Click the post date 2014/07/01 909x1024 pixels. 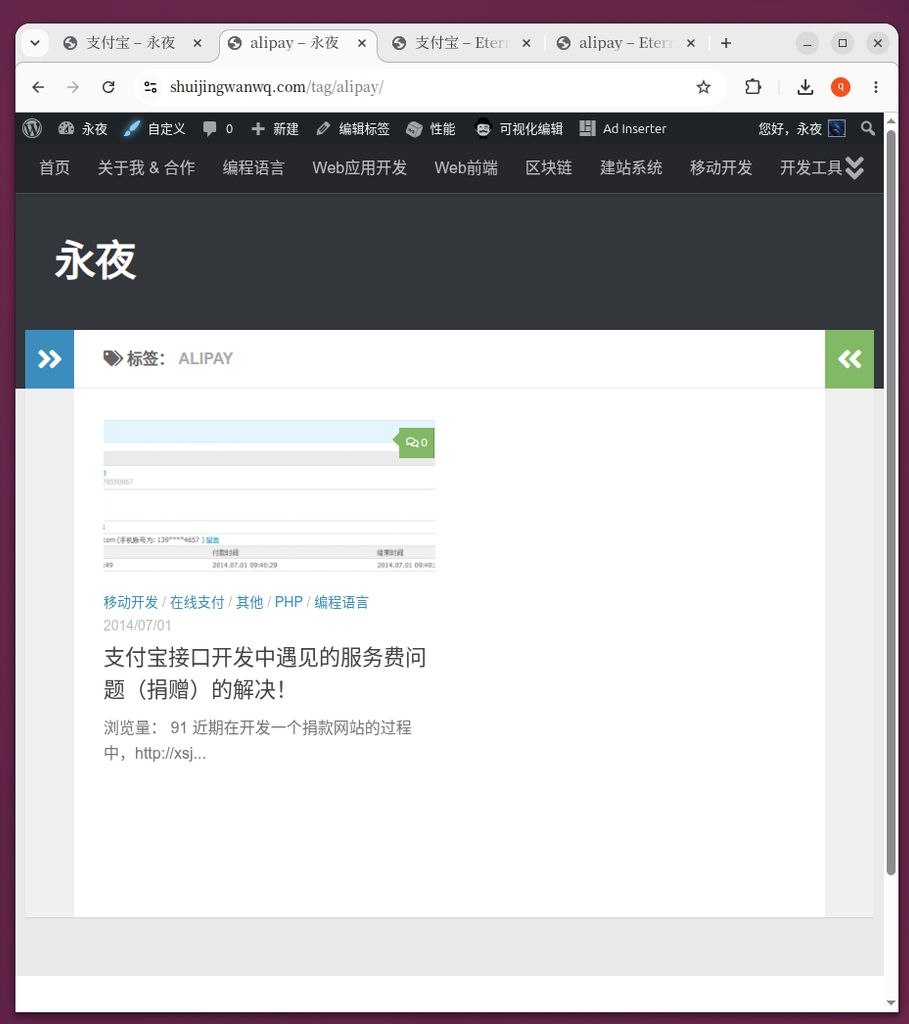point(137,626)
